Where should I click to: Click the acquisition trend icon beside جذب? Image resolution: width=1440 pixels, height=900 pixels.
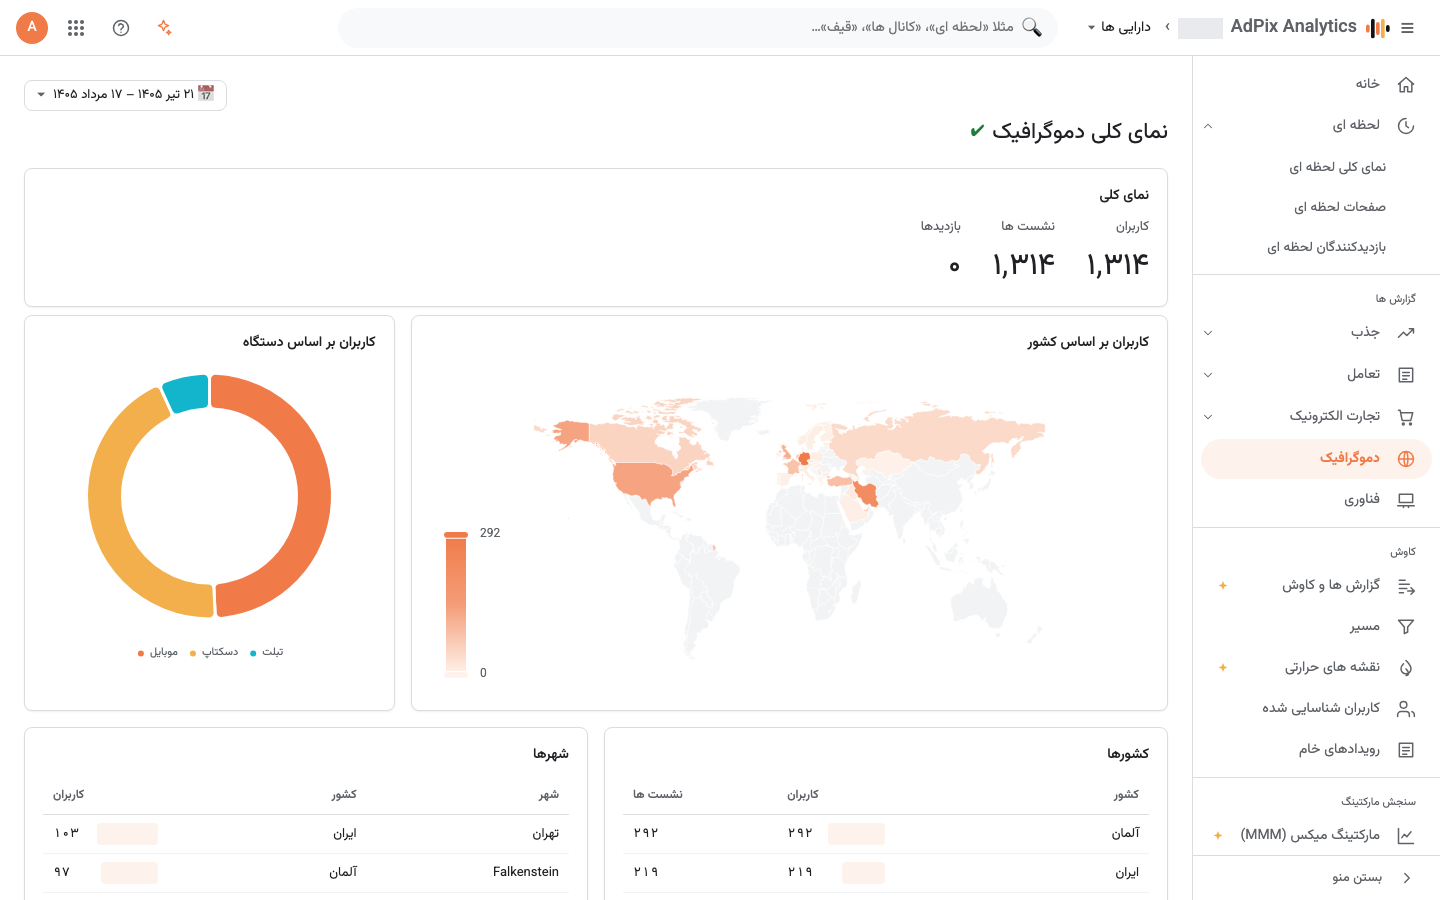coord(1406,333)
